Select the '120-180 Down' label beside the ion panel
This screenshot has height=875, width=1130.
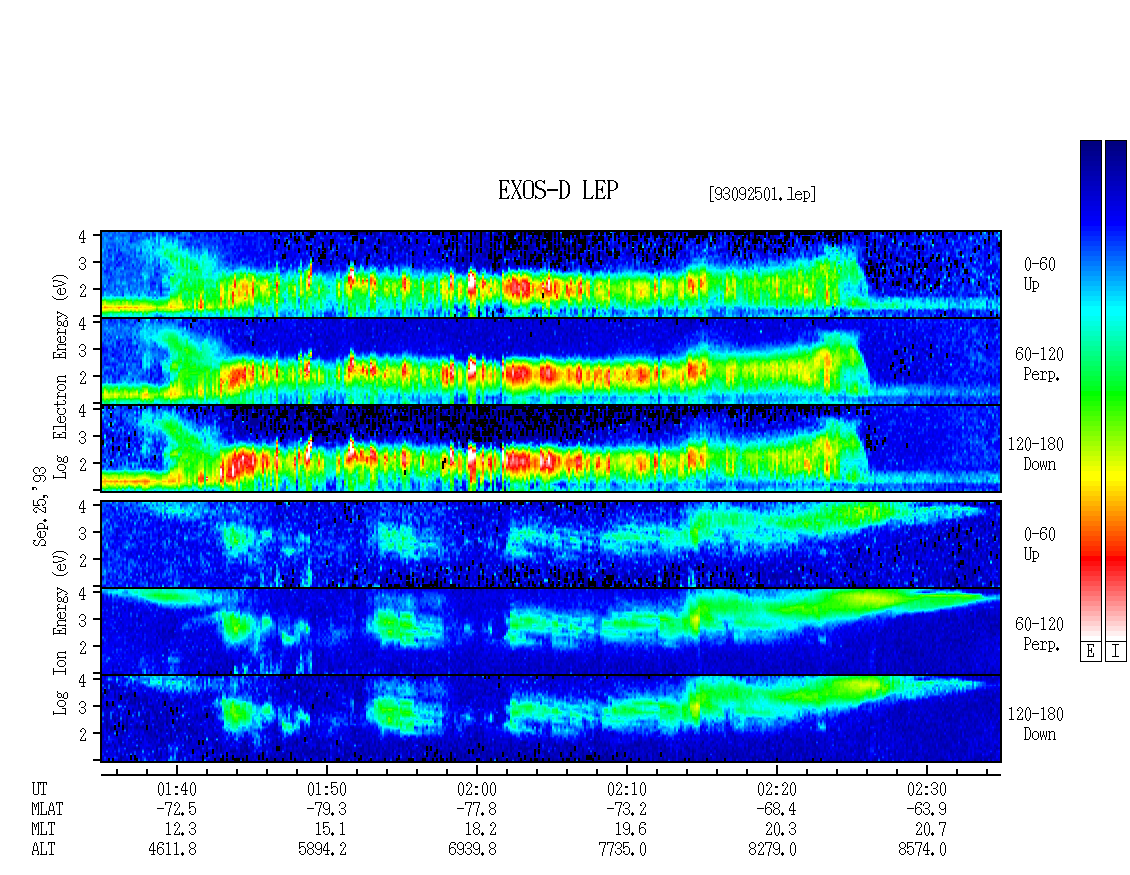[1036, 724]
